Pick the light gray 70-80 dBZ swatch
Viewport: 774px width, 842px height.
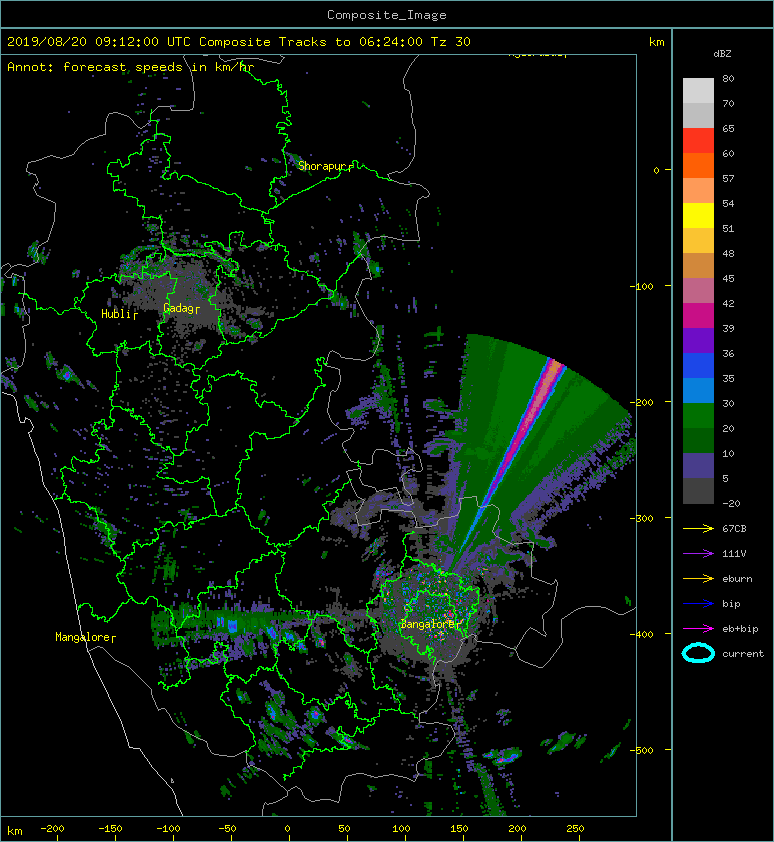(698, 90)
